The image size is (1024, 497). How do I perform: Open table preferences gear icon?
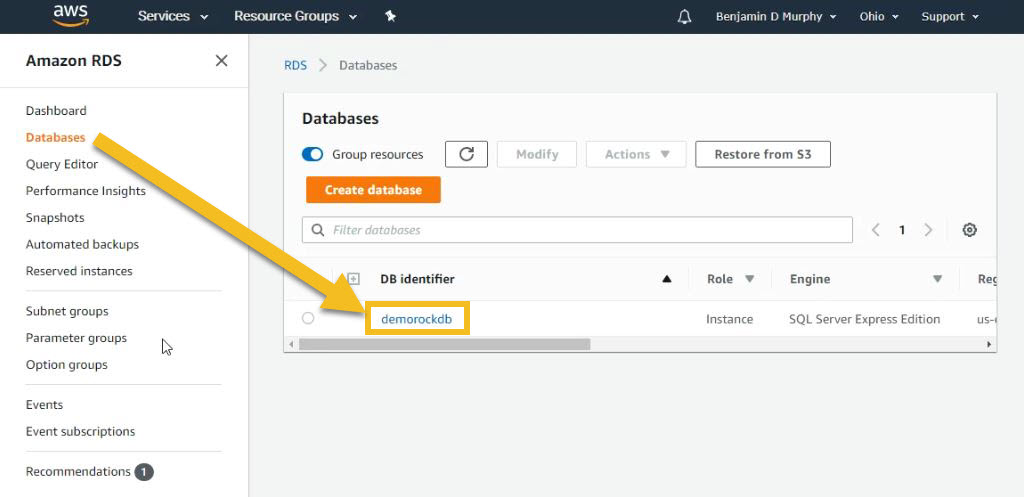(x=970, y=230)
